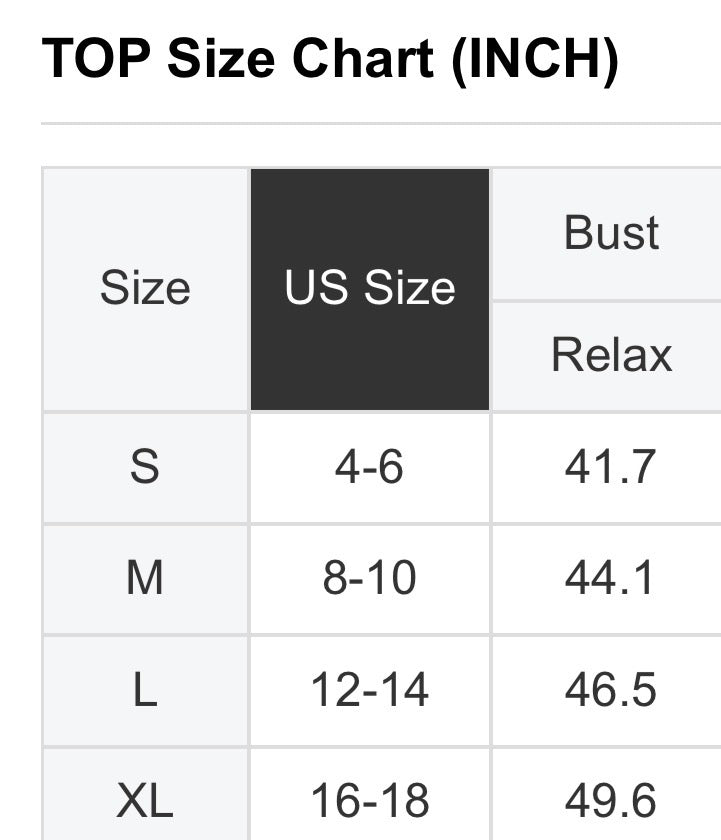Select the US Size column header

(370, 289)
